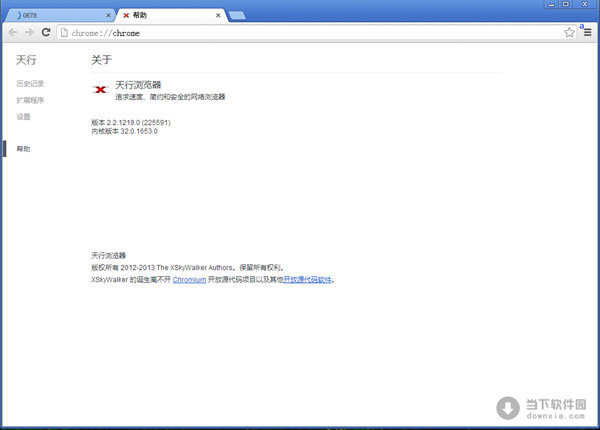Open 历史记录 in the sidebar

(30, 83)
